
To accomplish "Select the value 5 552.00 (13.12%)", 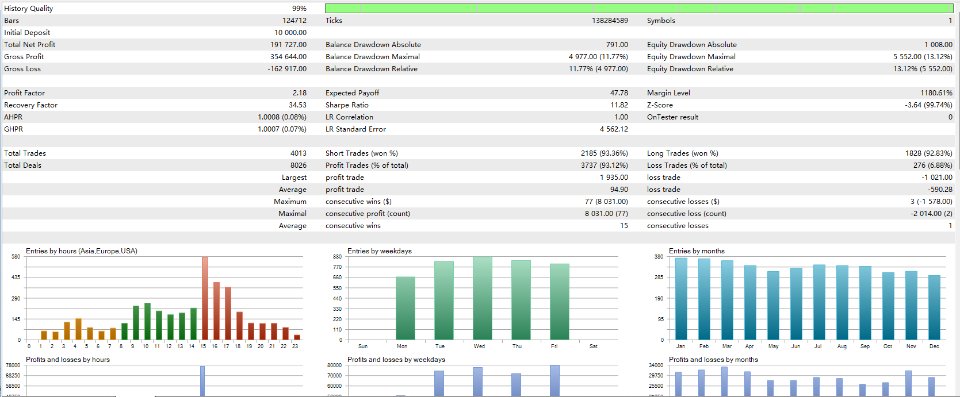I will point(923,56).
